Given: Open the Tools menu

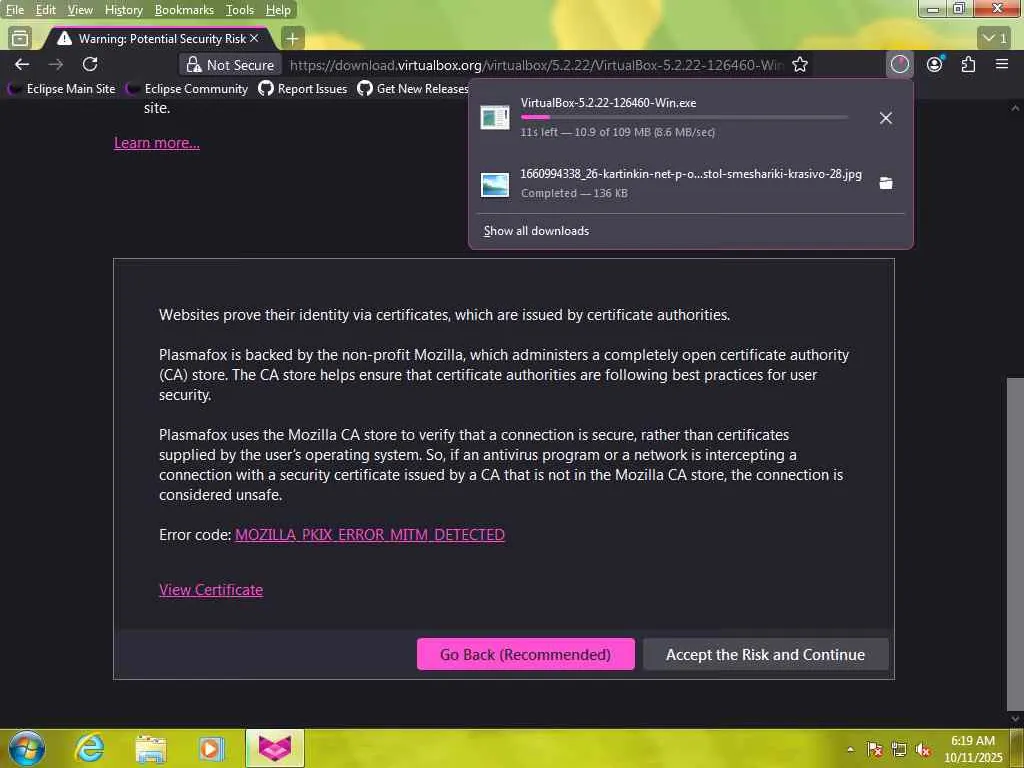Looking at the screenshot, I should coord(240,10).
